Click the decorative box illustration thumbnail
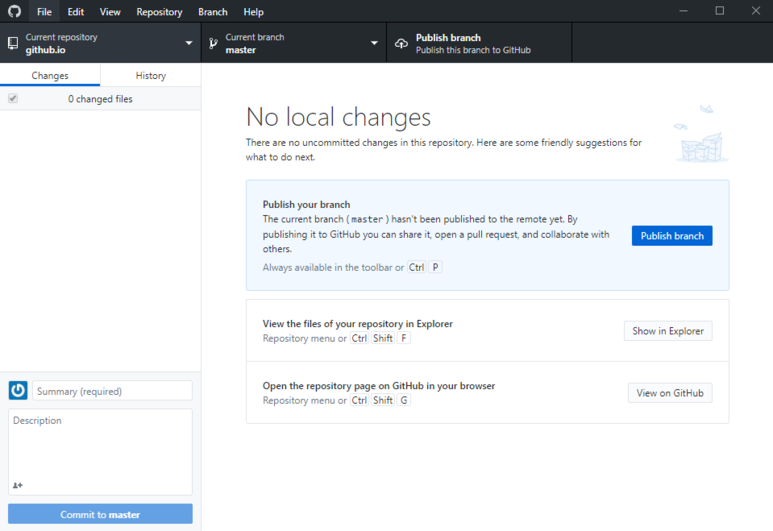 (x=702, y=134)
